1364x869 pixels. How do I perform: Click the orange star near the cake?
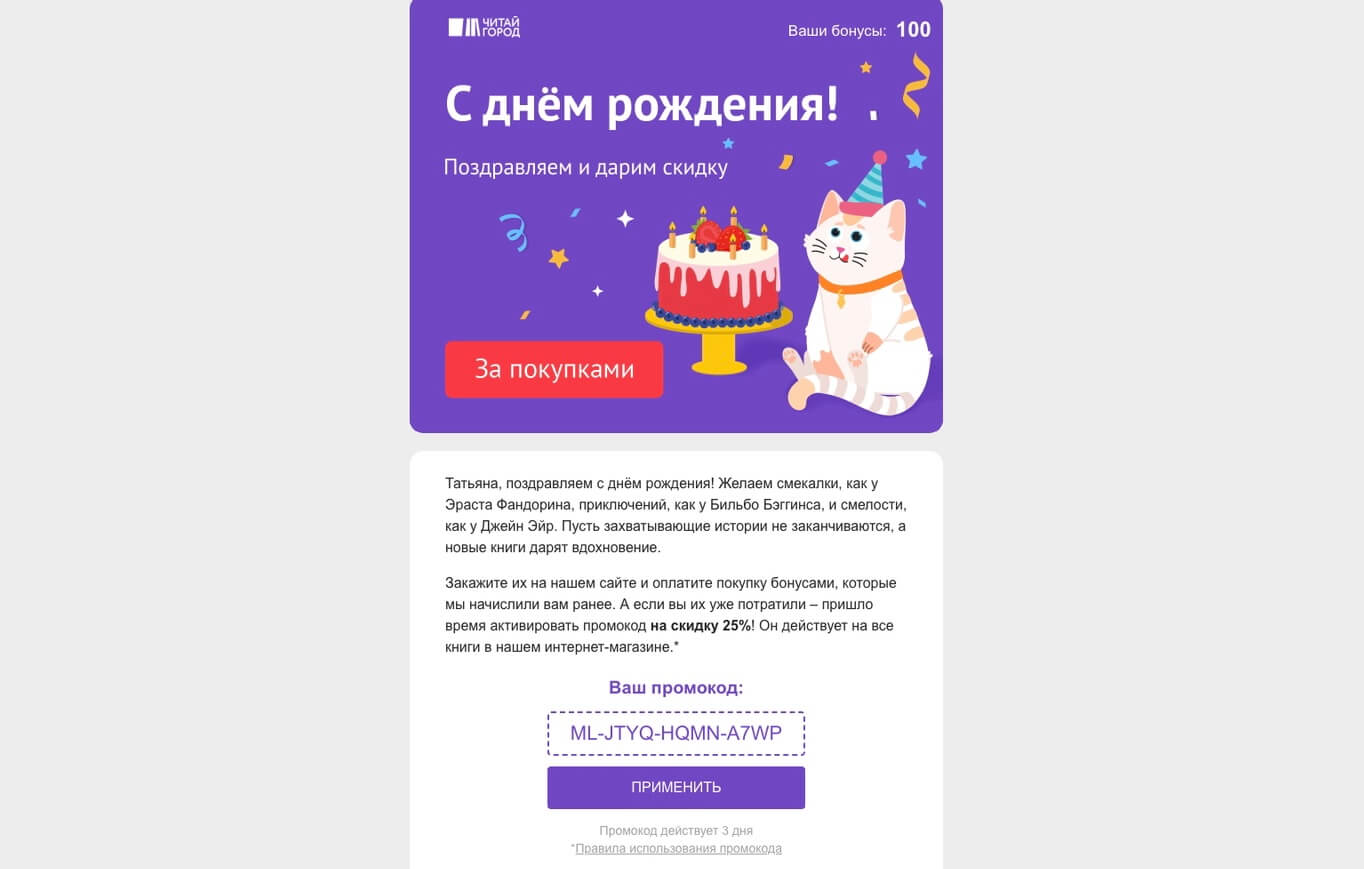tap(558, 258)
